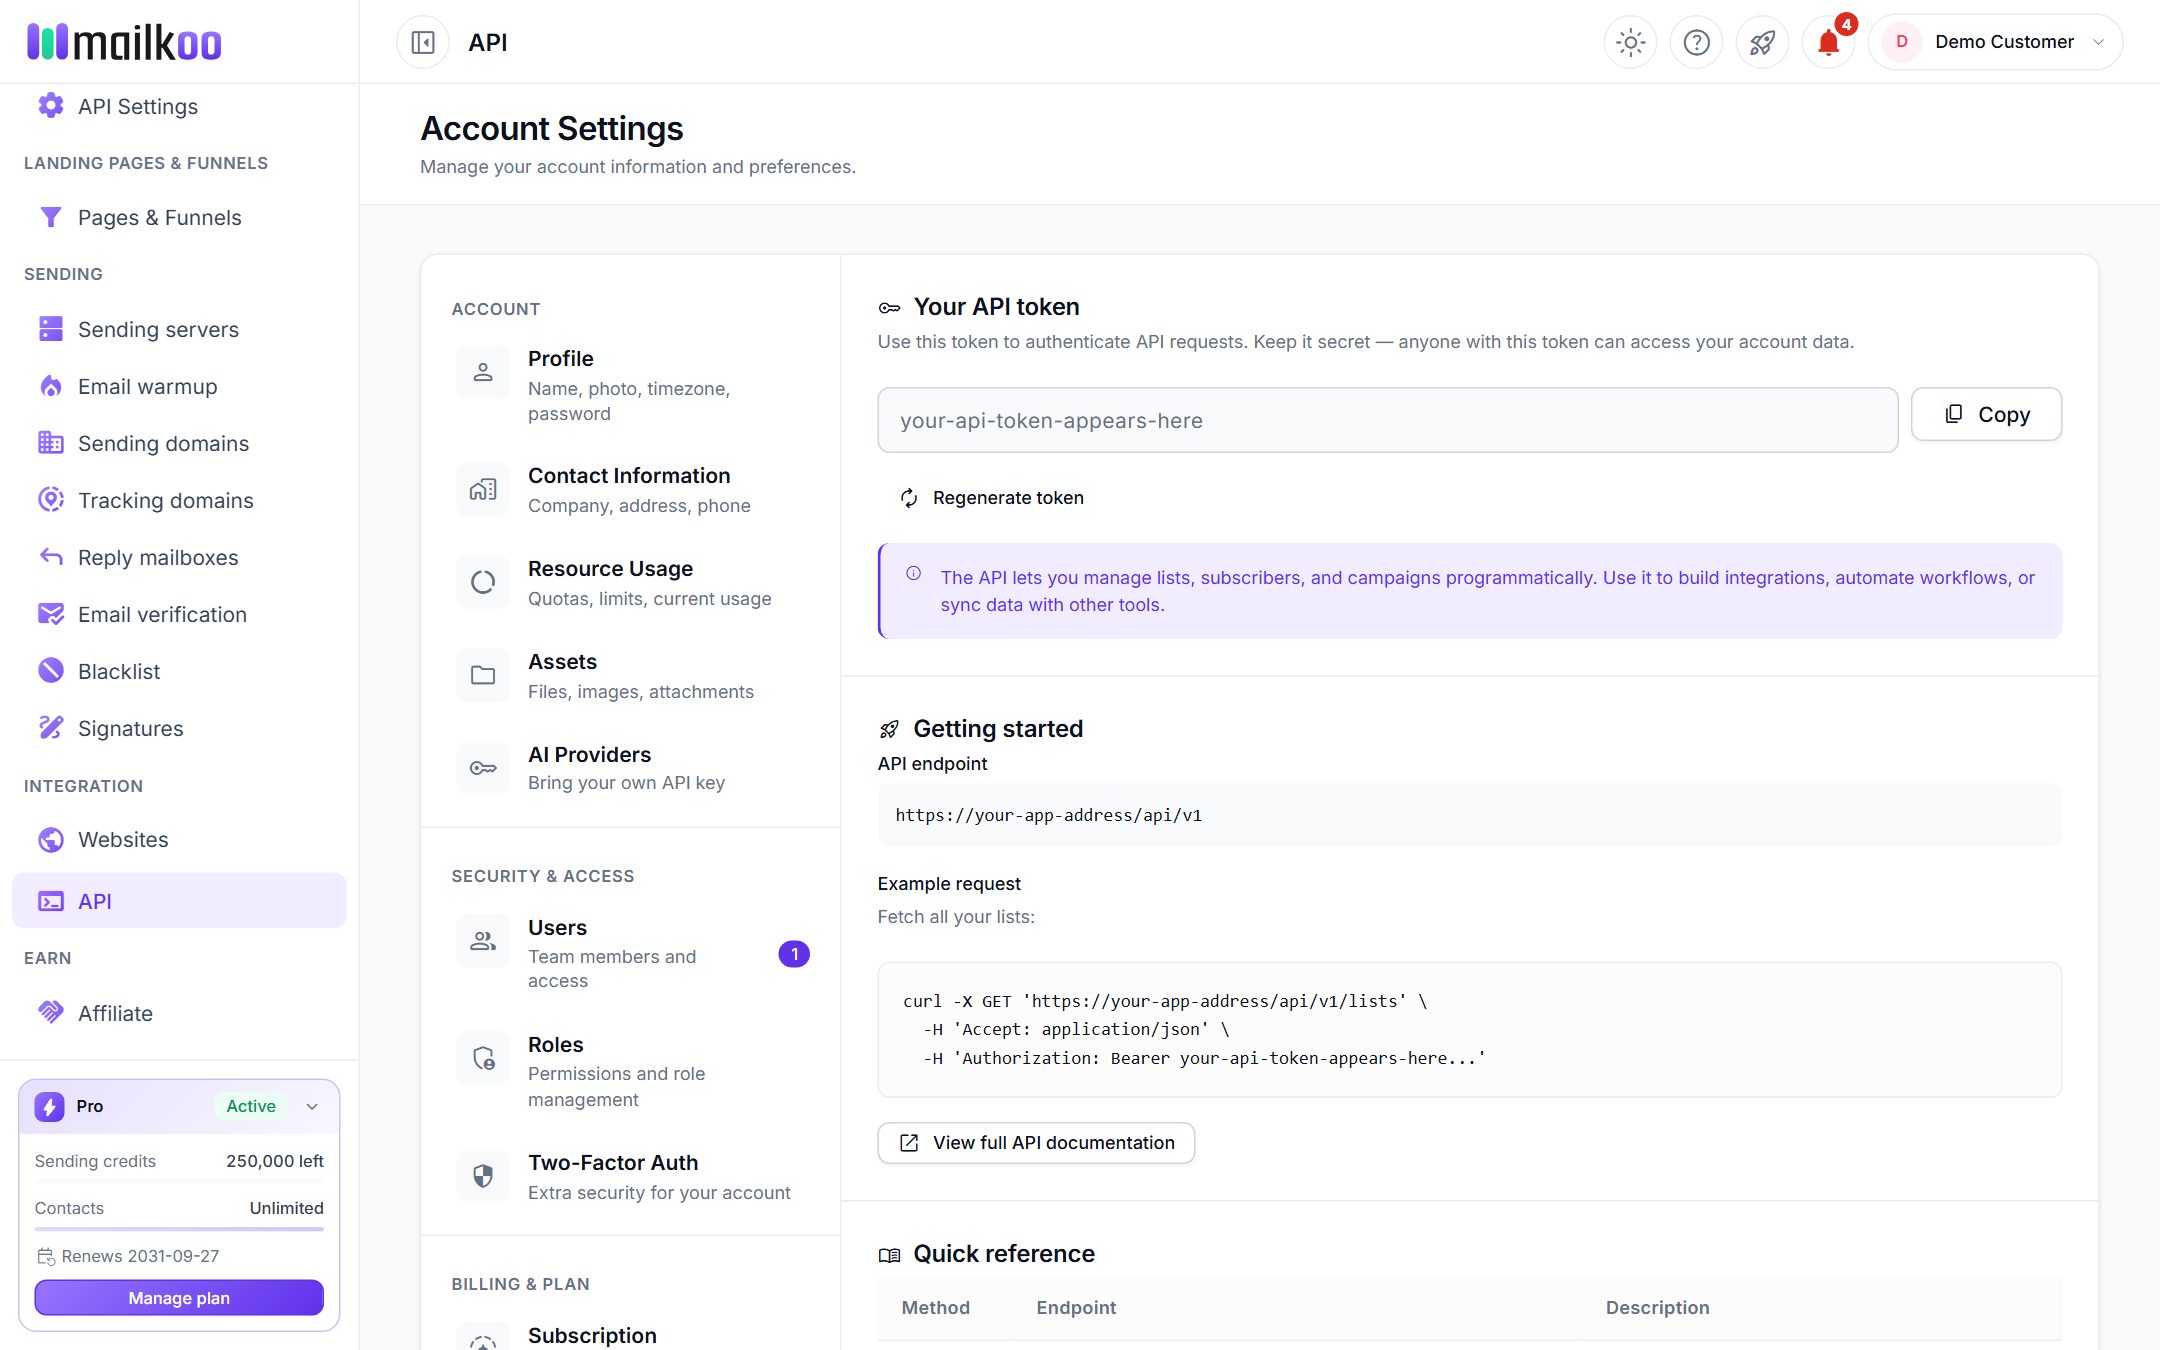Open help with the question mark icon

pos(1696,42)
